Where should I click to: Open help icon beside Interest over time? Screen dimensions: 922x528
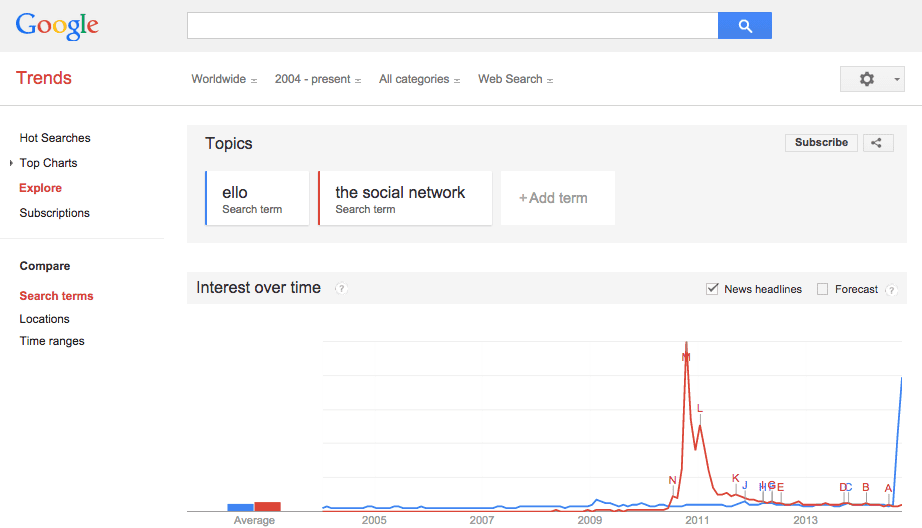click(341, 289)
